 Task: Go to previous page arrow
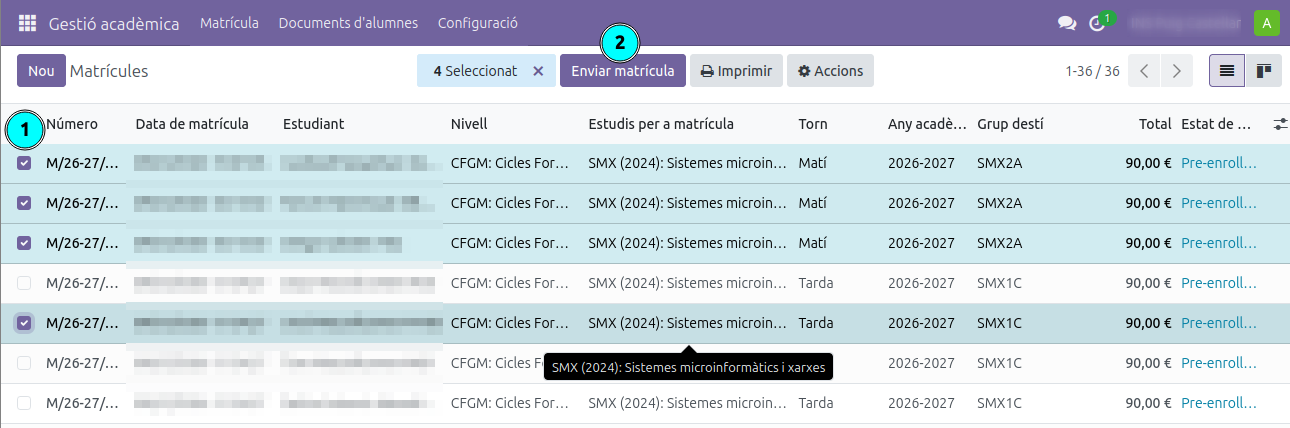[x=1144, y=71]
